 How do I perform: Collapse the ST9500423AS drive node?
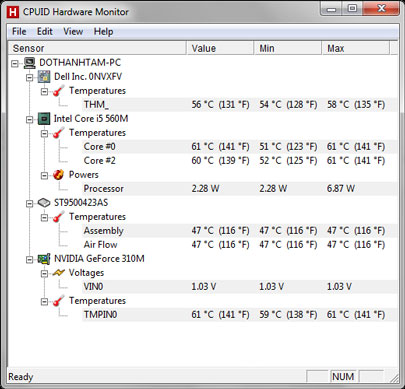pyautogui.click(x=30, y=203)
